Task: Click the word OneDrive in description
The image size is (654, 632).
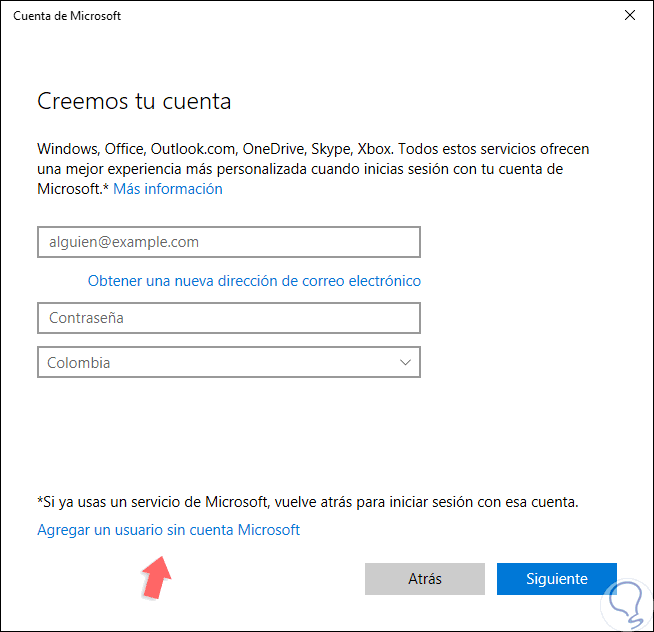Action: 274,148
